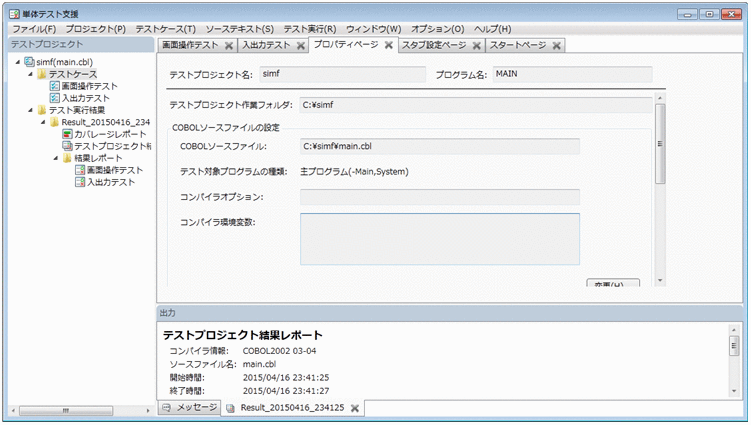The image size is (751, 425).
Task: Click the 2015/04/16 23:41:25 start time
Action: [286, 378]
